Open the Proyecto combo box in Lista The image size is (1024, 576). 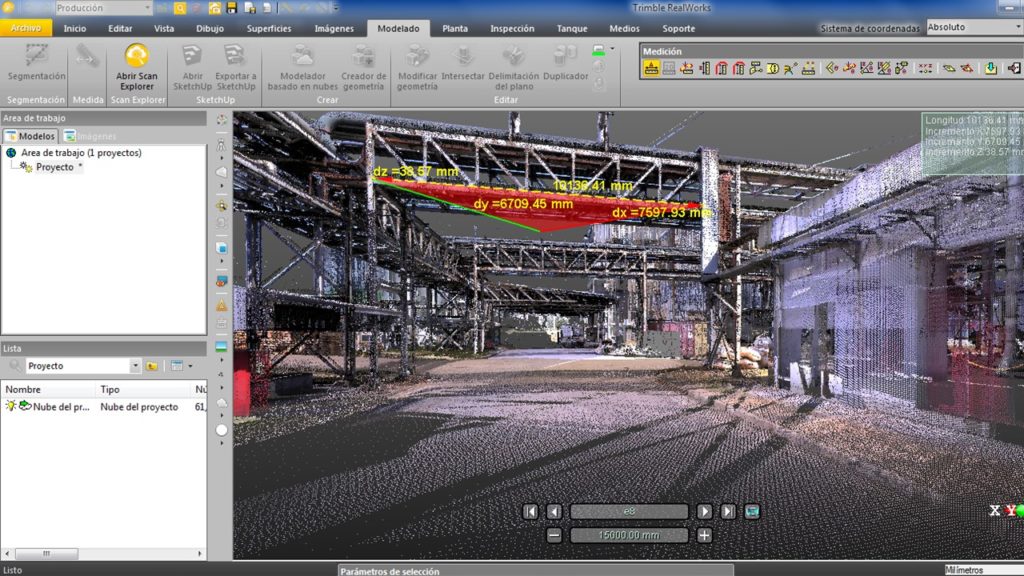[x=84, y=366]
